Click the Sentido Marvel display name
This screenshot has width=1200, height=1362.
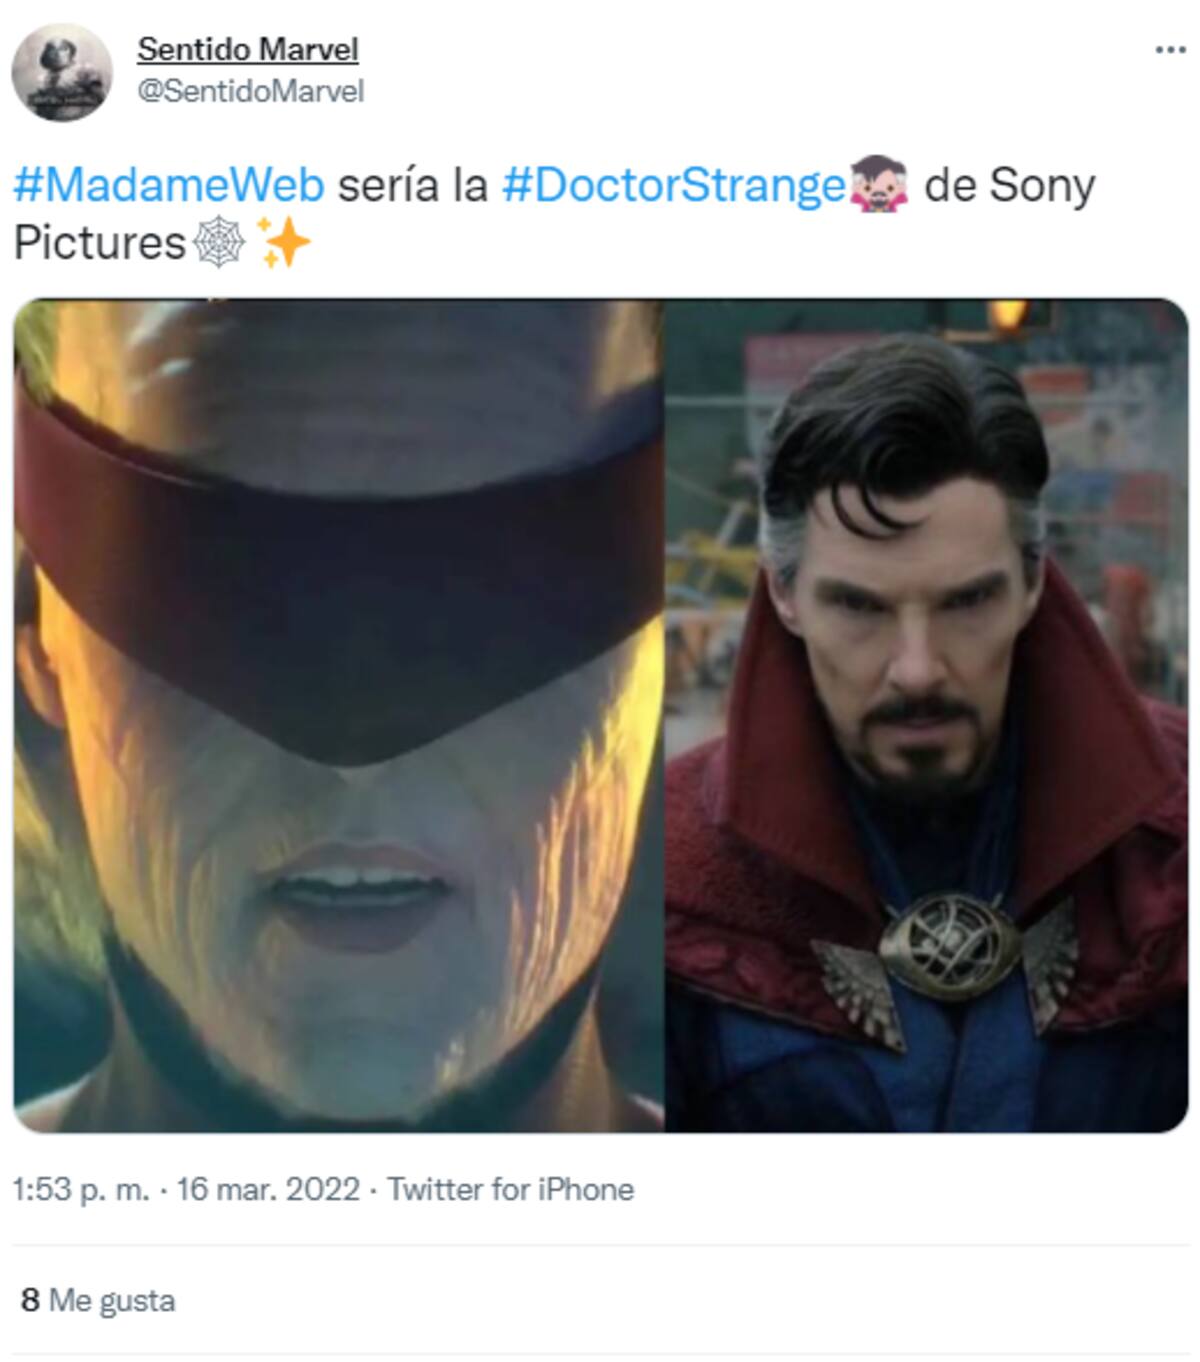[x=247, y=48]
